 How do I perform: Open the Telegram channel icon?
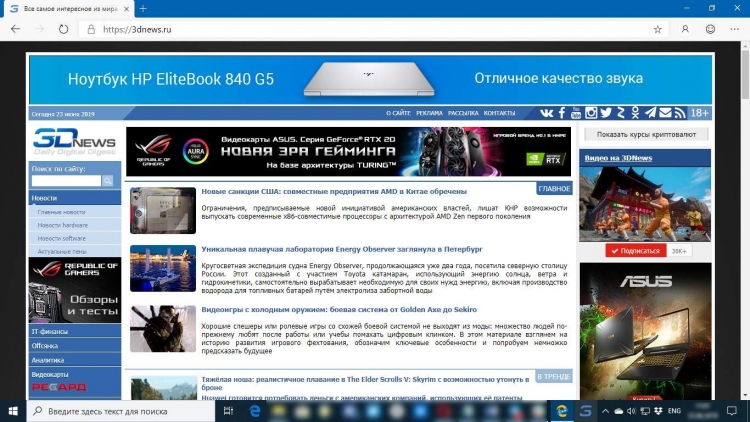650,113
